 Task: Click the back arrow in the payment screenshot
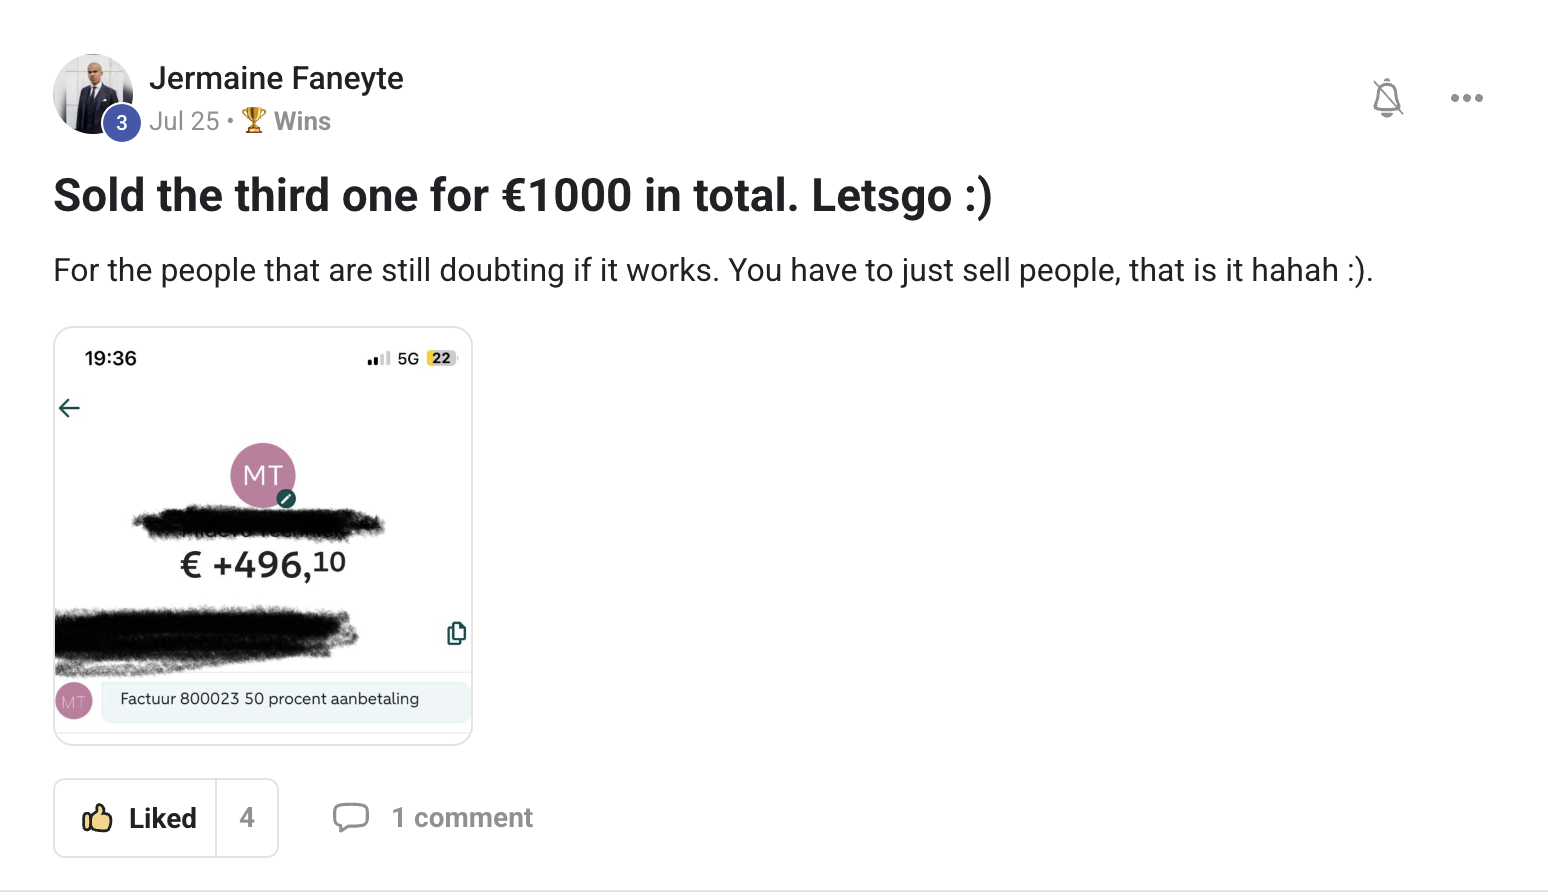pos(68,407)
